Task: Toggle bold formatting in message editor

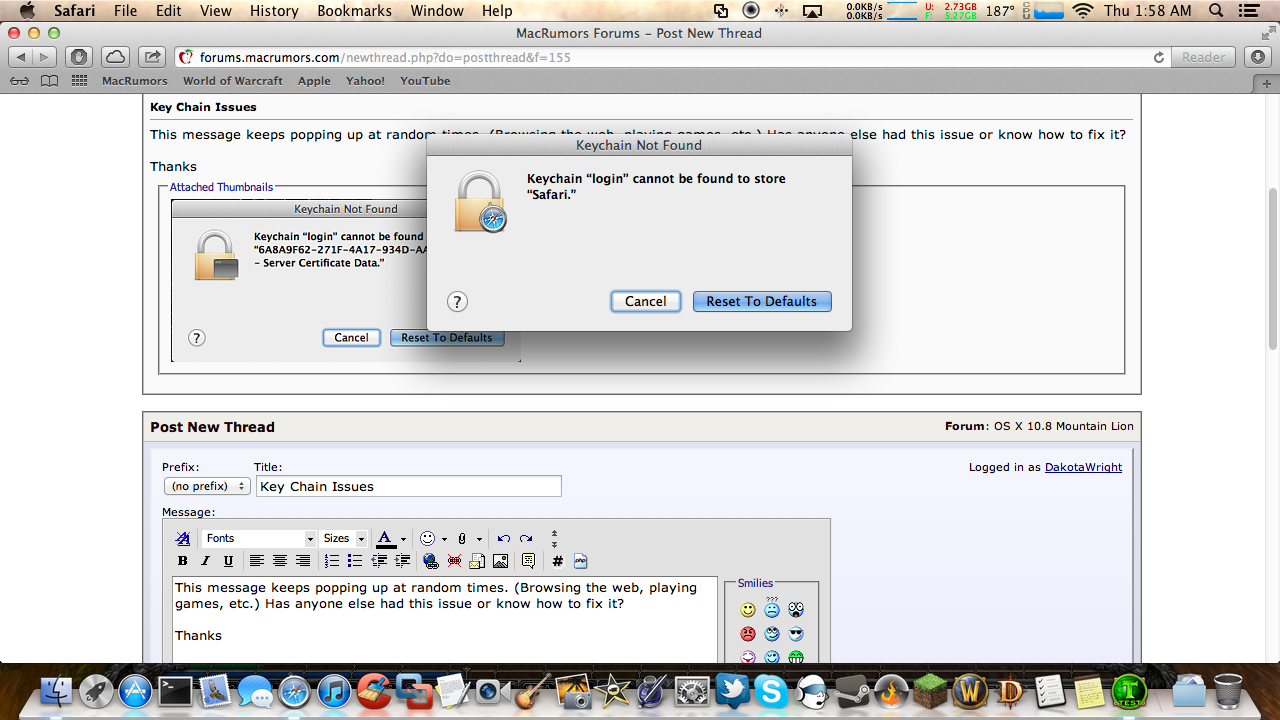Action: 182,561
